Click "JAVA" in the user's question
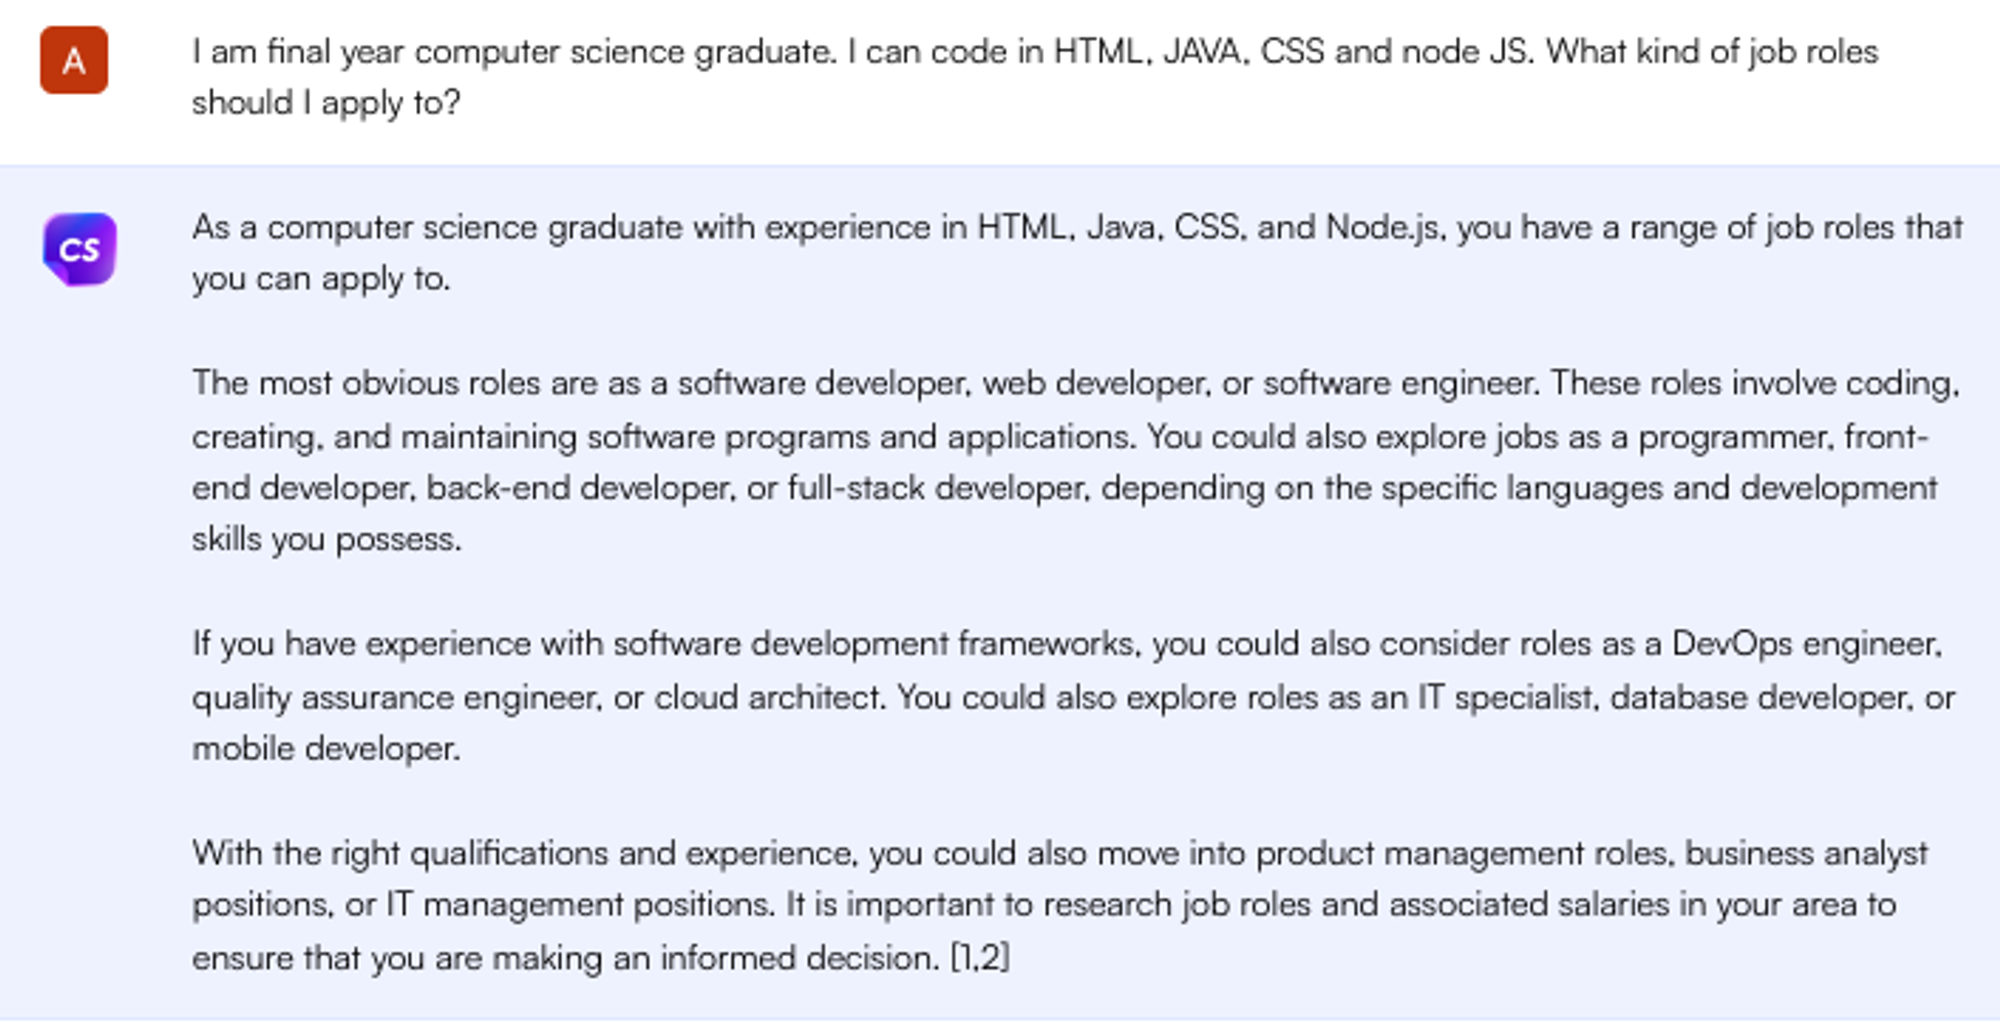The image size is (2000, 1023). tap(1200, 51)
